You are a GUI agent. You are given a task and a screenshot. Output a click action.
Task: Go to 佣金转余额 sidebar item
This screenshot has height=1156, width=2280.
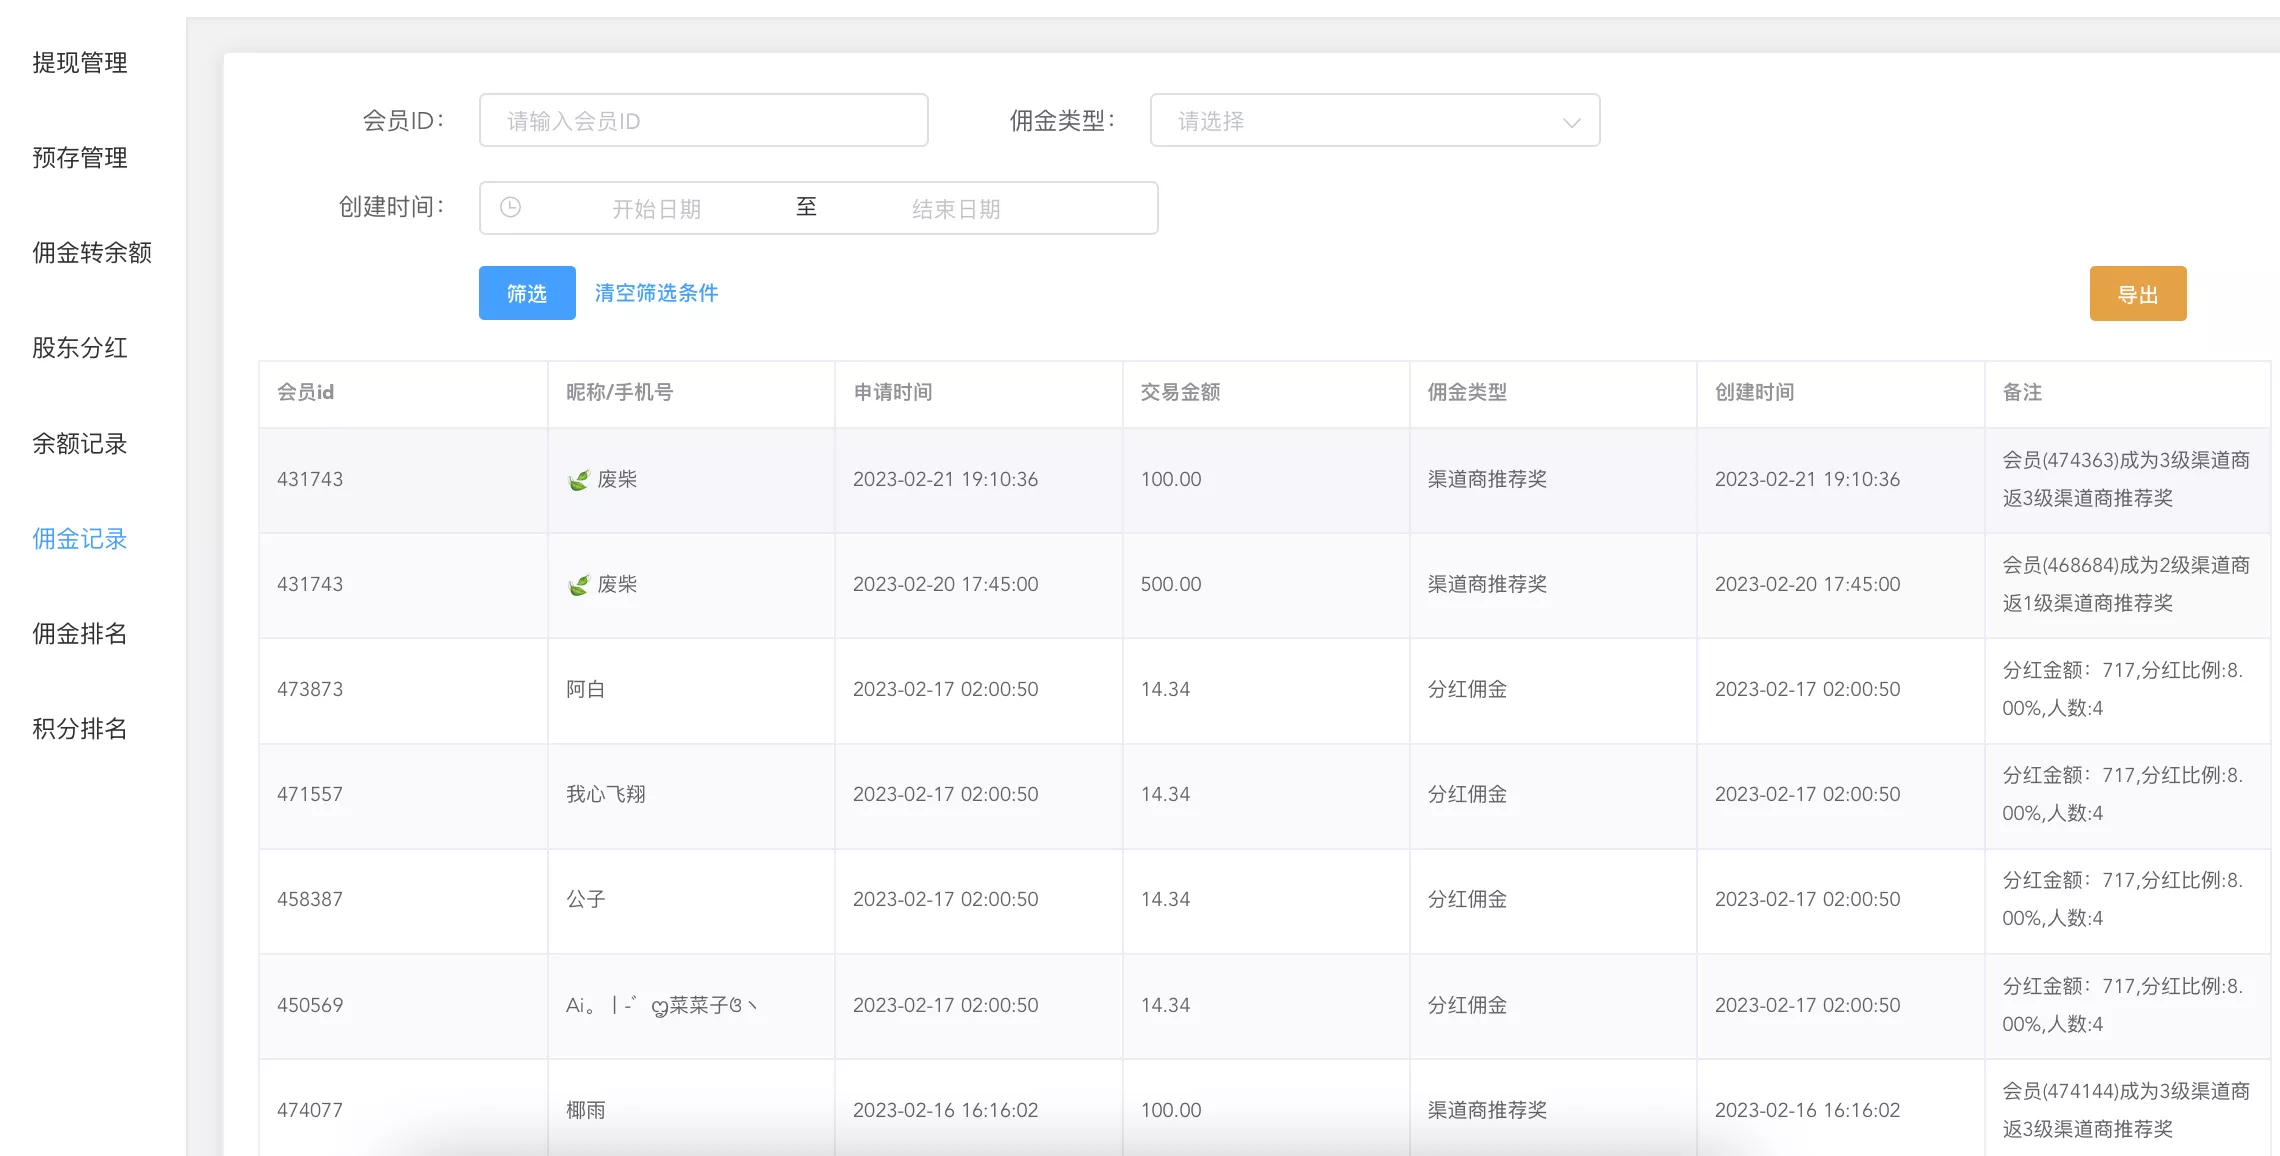point(92,253)
